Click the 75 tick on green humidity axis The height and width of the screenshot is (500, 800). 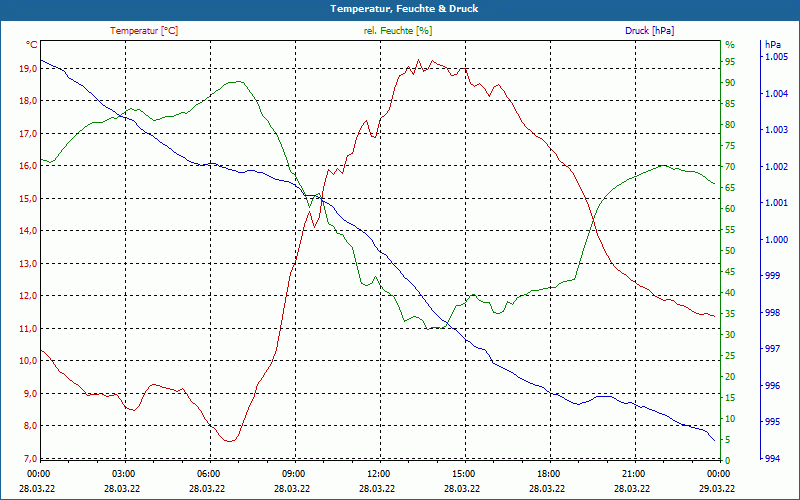click(730, 146)
